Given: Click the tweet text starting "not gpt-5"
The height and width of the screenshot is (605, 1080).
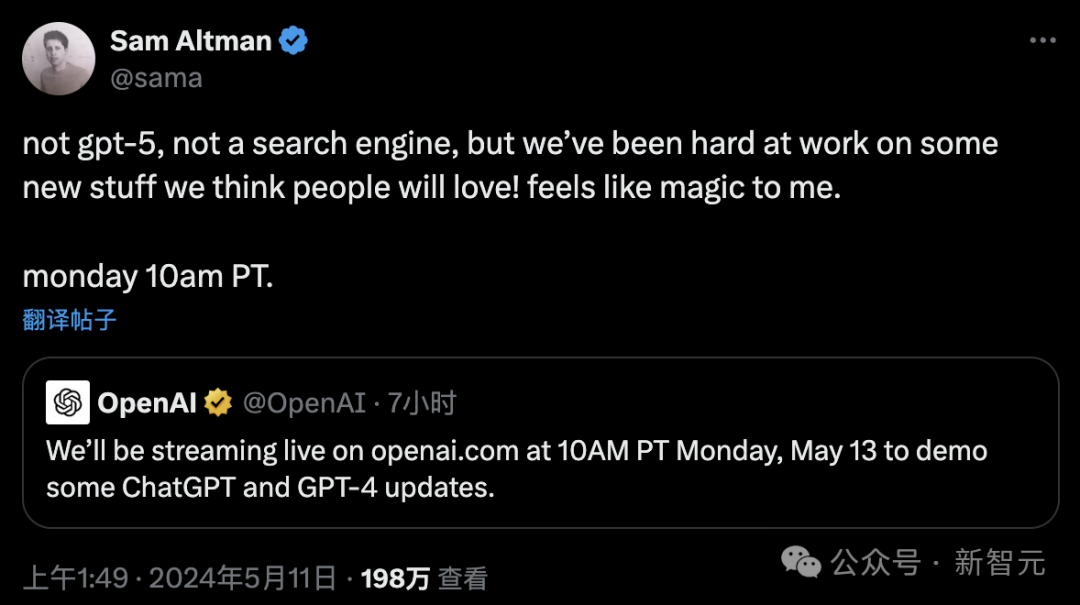Looking at the screenshot, I should tap(510, 165).
